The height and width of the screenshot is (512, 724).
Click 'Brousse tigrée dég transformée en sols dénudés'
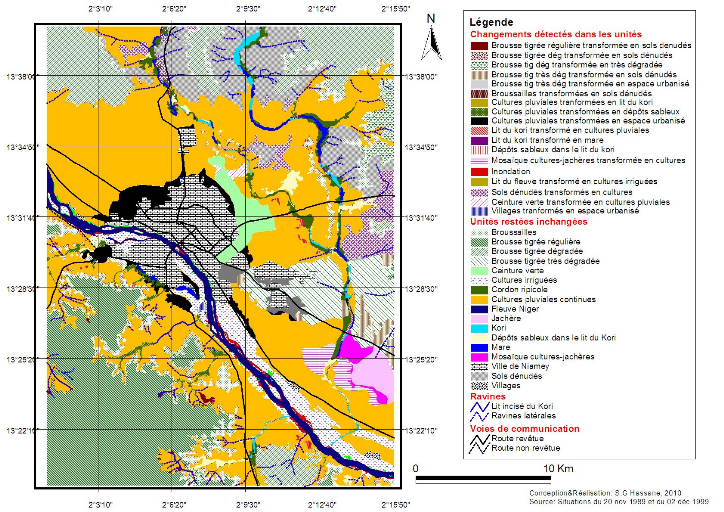(582, 55)
